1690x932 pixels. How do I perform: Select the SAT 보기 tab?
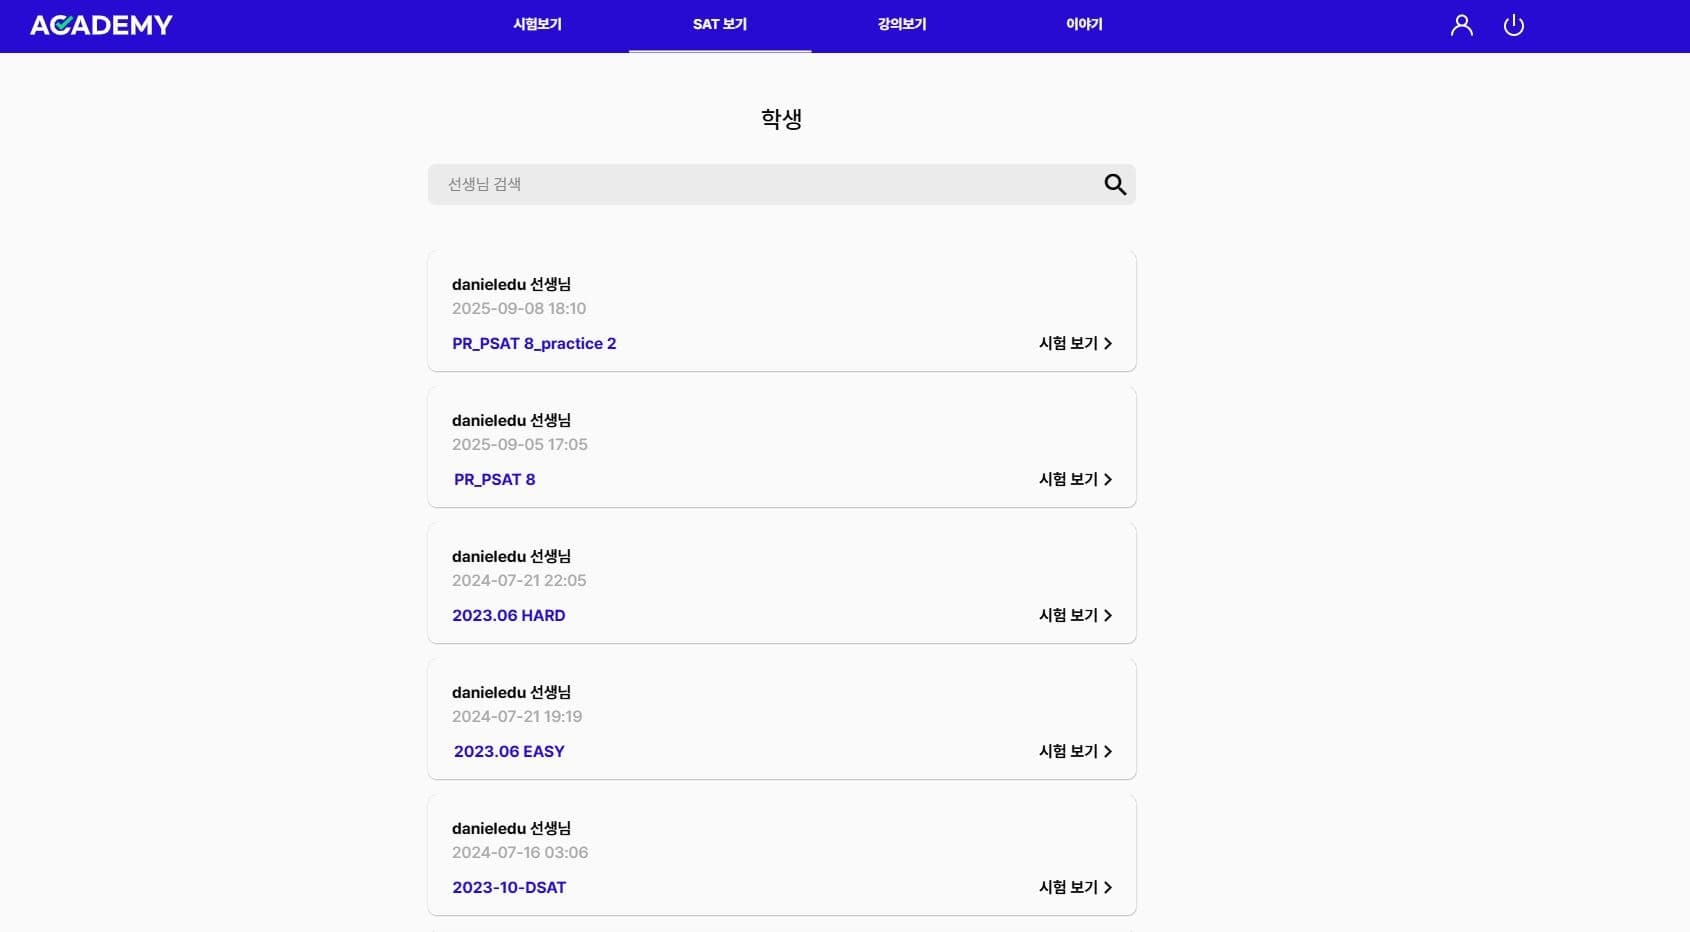pos(719,24)
